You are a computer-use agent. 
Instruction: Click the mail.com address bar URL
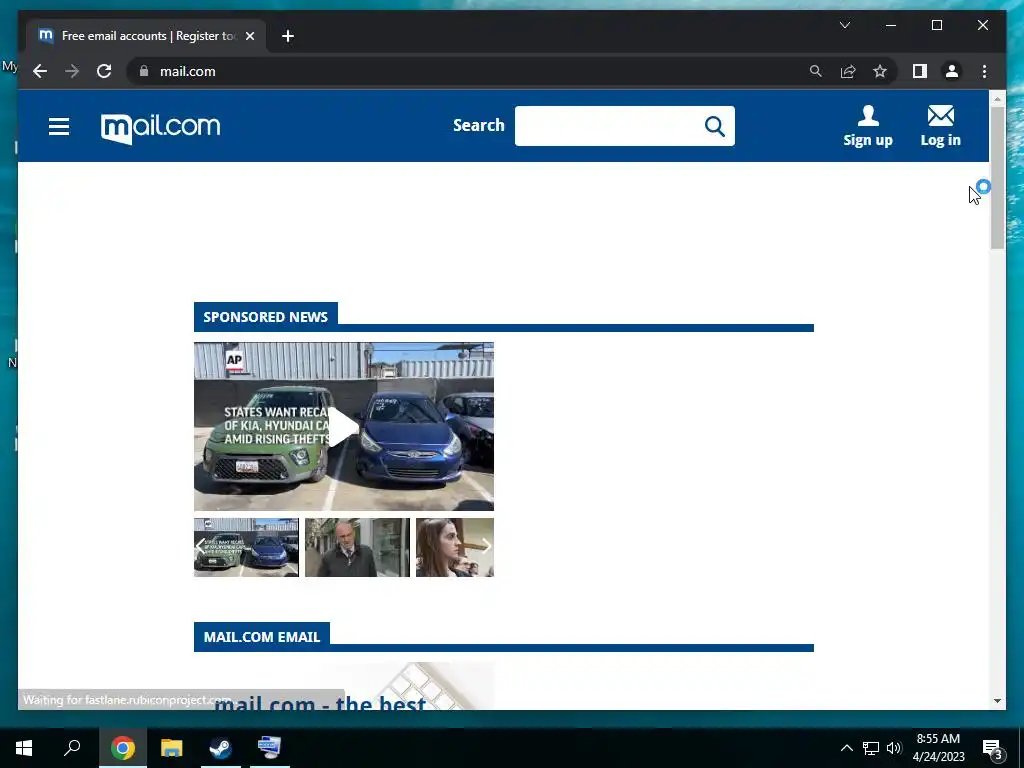point(187,71)
